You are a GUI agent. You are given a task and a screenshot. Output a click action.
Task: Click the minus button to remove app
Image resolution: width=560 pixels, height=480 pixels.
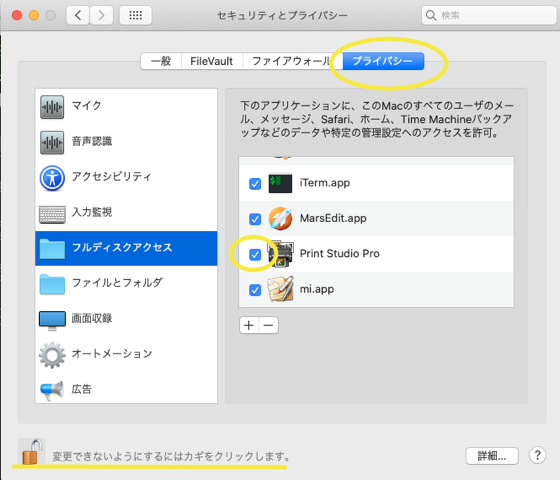[x=269, y=325]
